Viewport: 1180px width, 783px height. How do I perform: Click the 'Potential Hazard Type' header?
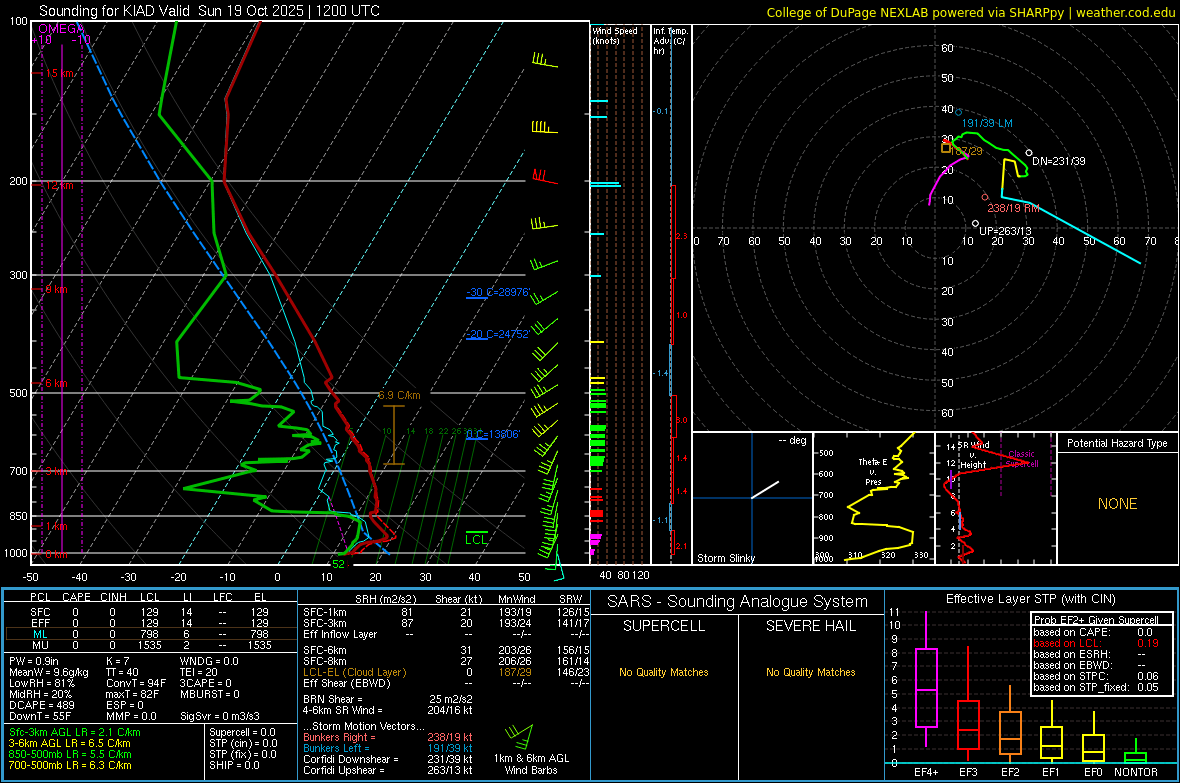tap(1118, 443)
